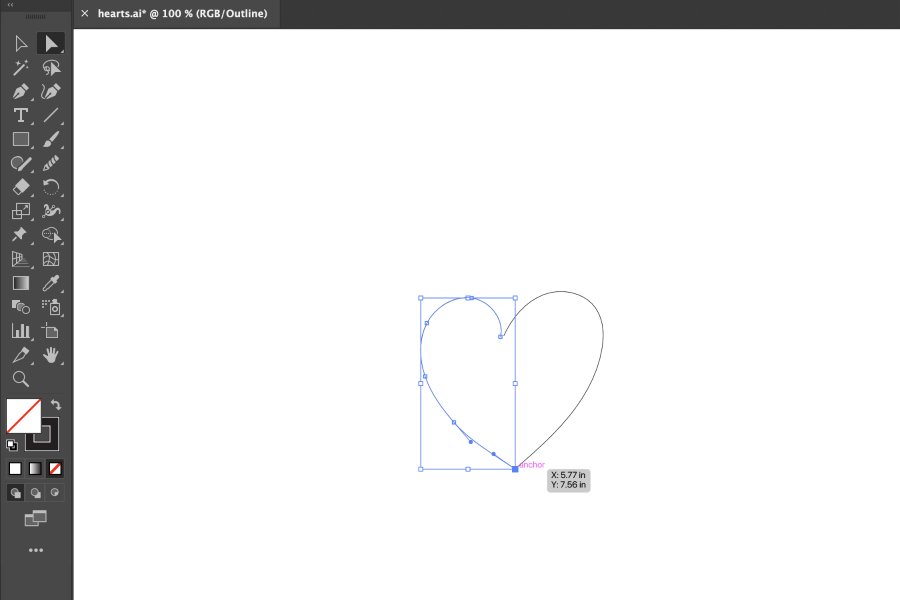
Task: Select the Eyedropper tool
Action: coord(51,283)
